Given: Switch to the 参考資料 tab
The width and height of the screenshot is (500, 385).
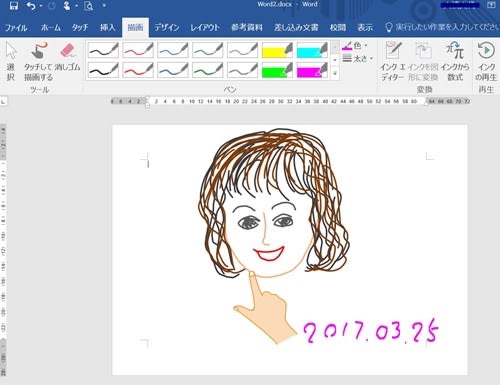Looking at the screenshot, I should 247,27.
